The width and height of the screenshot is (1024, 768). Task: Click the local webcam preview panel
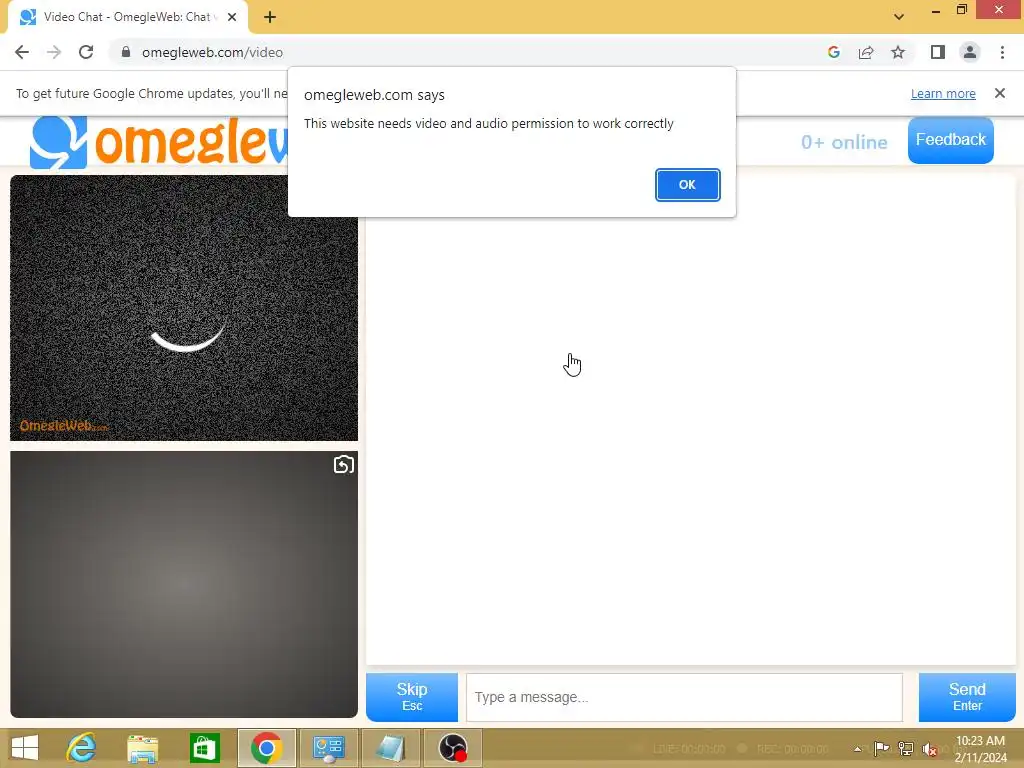tap(184, 584)
